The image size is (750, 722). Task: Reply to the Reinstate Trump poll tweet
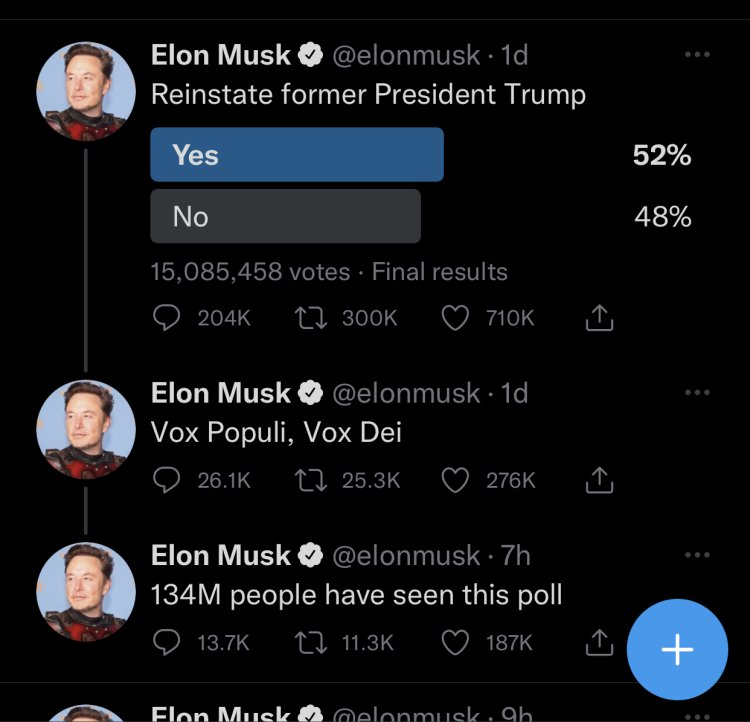click(165, 318)
